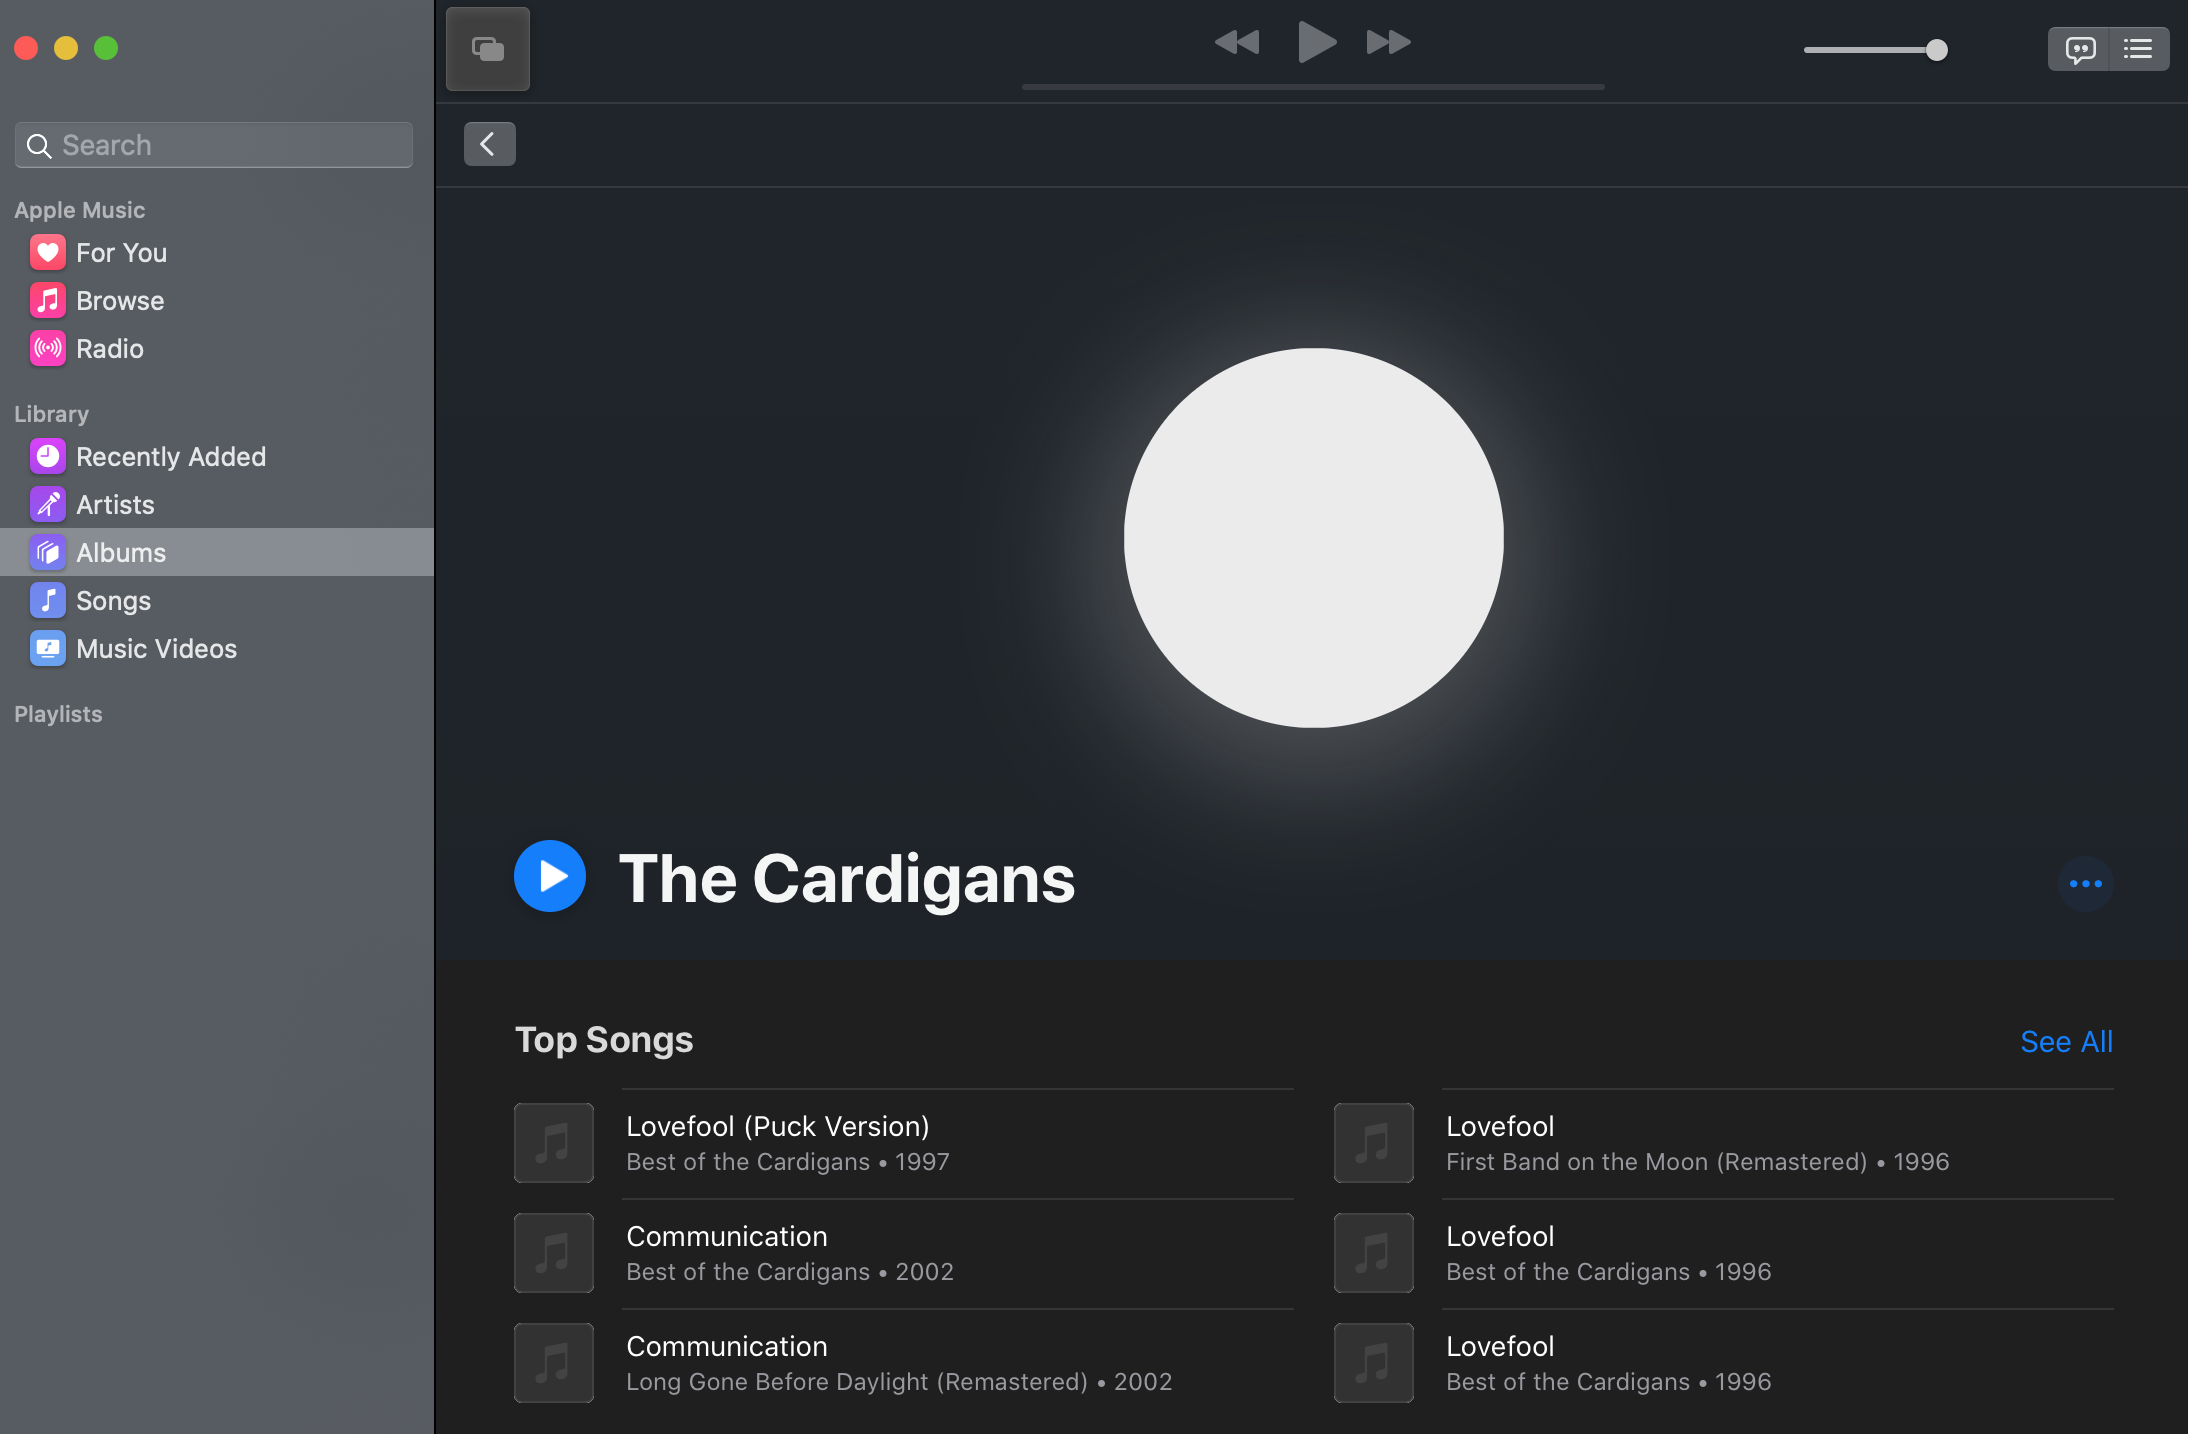Select Songs in Library
2188x1434 pixels.
[113, 601]
